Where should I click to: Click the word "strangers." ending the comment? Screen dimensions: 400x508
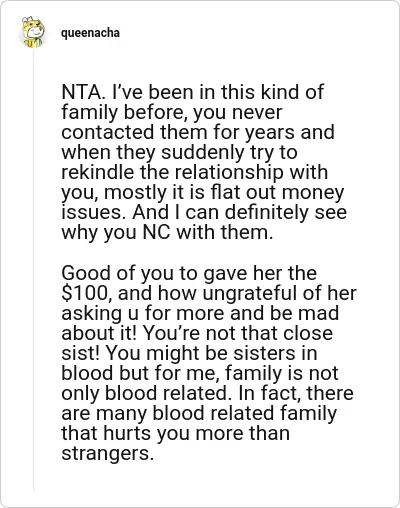point(108,453)
